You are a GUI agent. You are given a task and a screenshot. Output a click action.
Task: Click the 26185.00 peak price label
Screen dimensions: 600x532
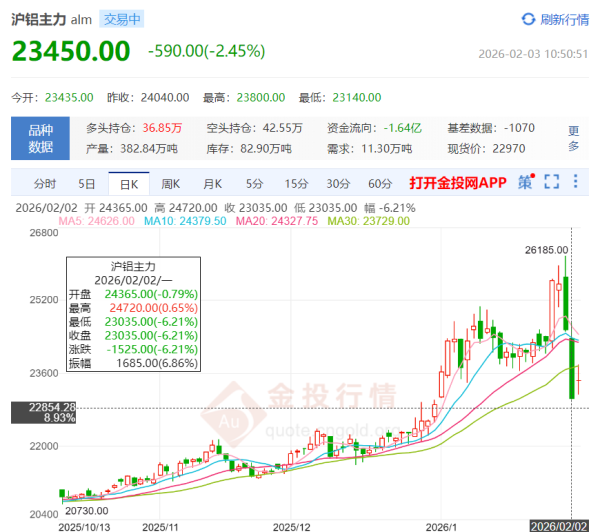546,250
